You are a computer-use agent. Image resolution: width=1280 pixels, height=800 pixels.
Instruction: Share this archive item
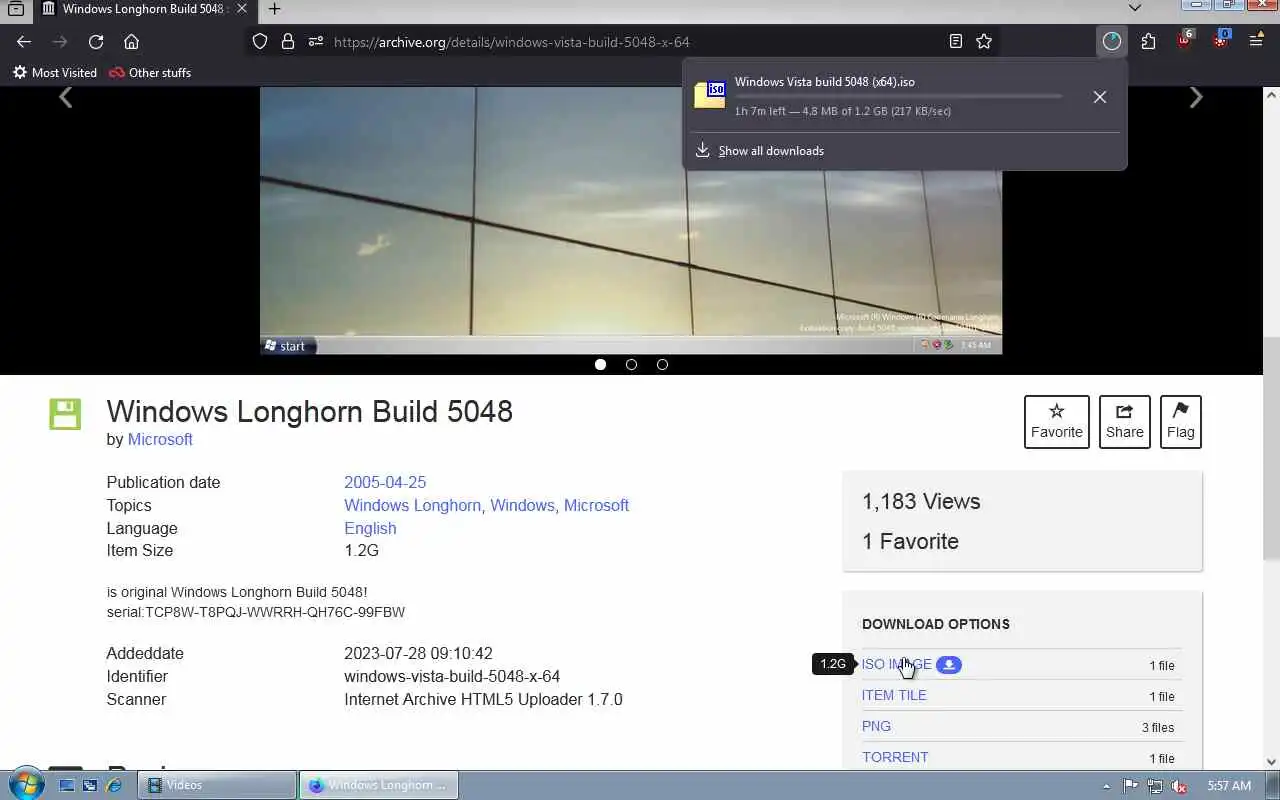coord(1125,422)
